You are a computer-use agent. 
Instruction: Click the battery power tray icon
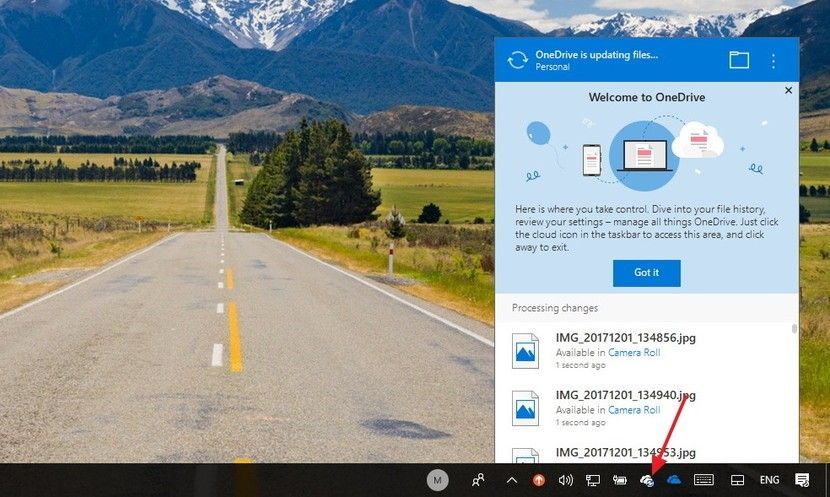coord(620,481)
